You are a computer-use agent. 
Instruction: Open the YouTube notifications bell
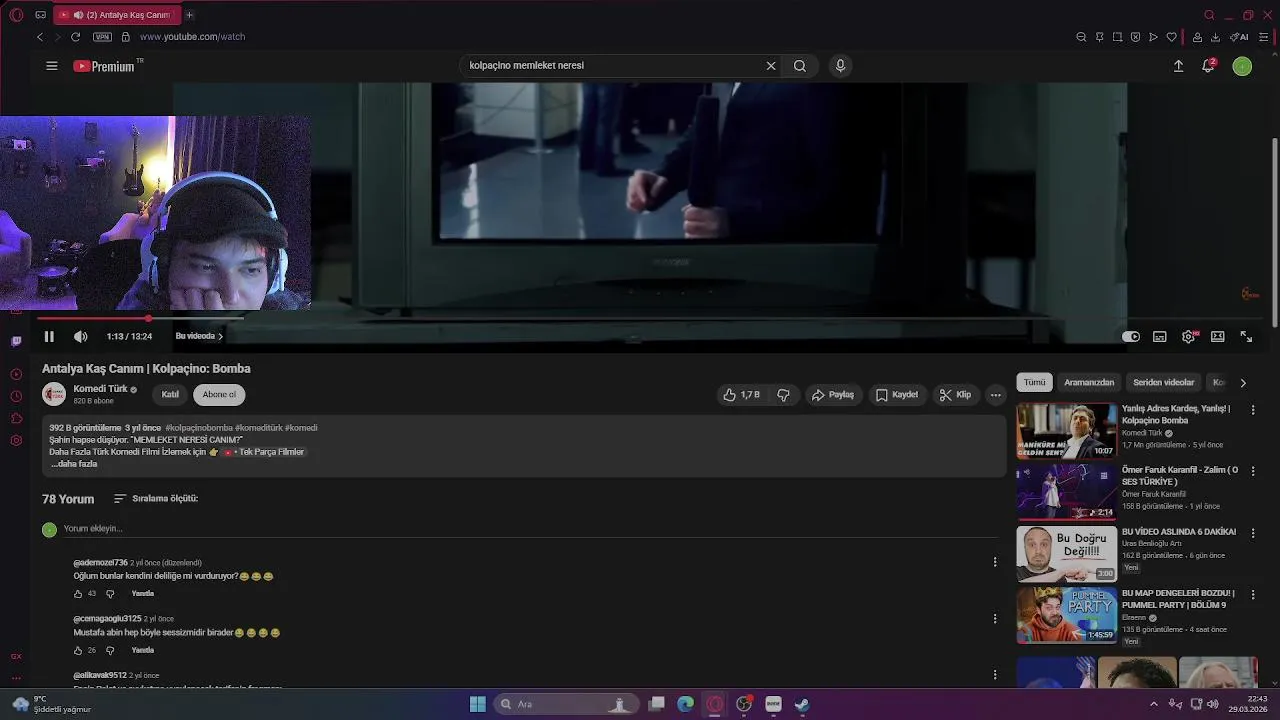(1208, 66)
